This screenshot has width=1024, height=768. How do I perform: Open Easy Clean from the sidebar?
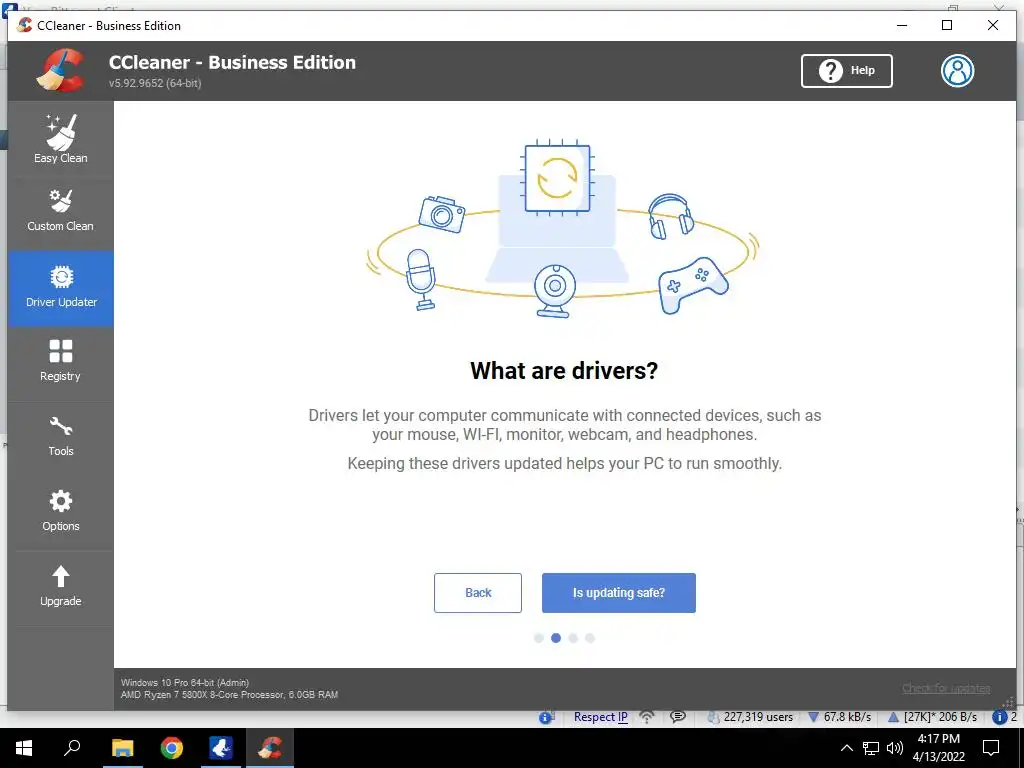pos(61,139)
